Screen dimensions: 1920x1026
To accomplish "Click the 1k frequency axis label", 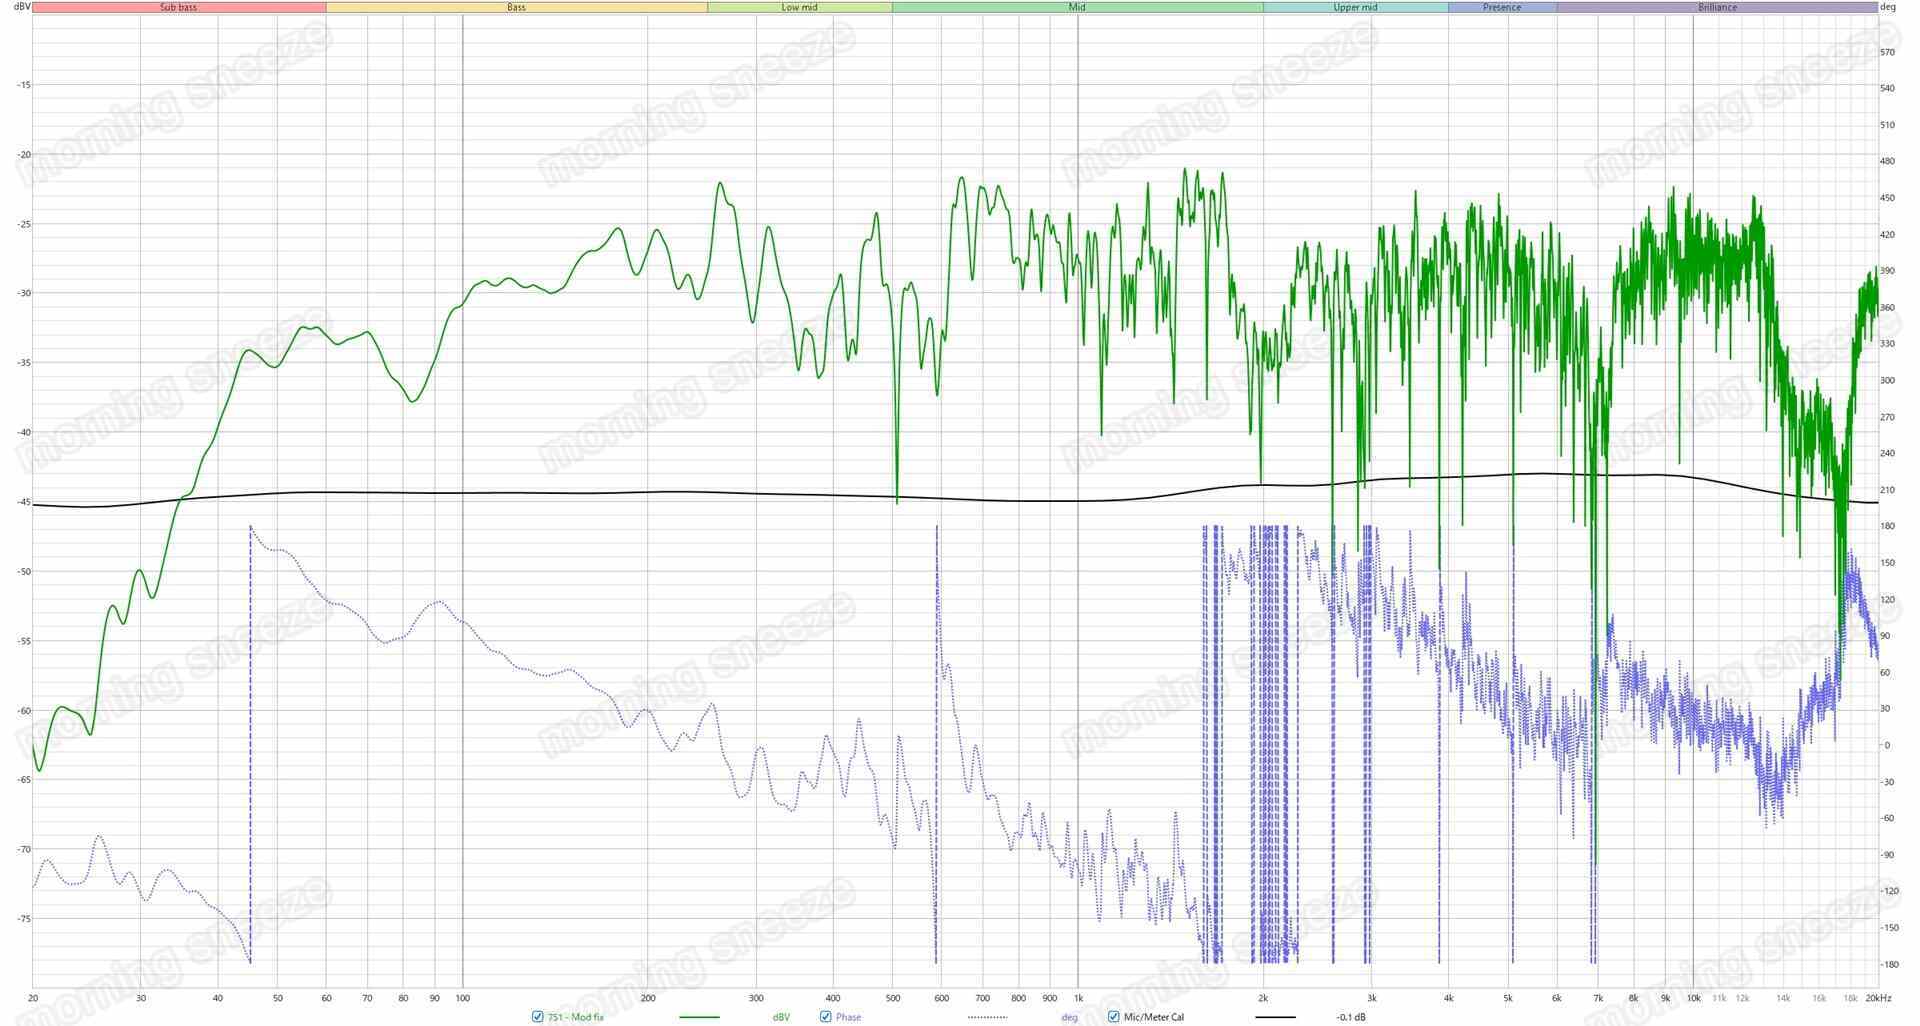I will point(1078,998).
